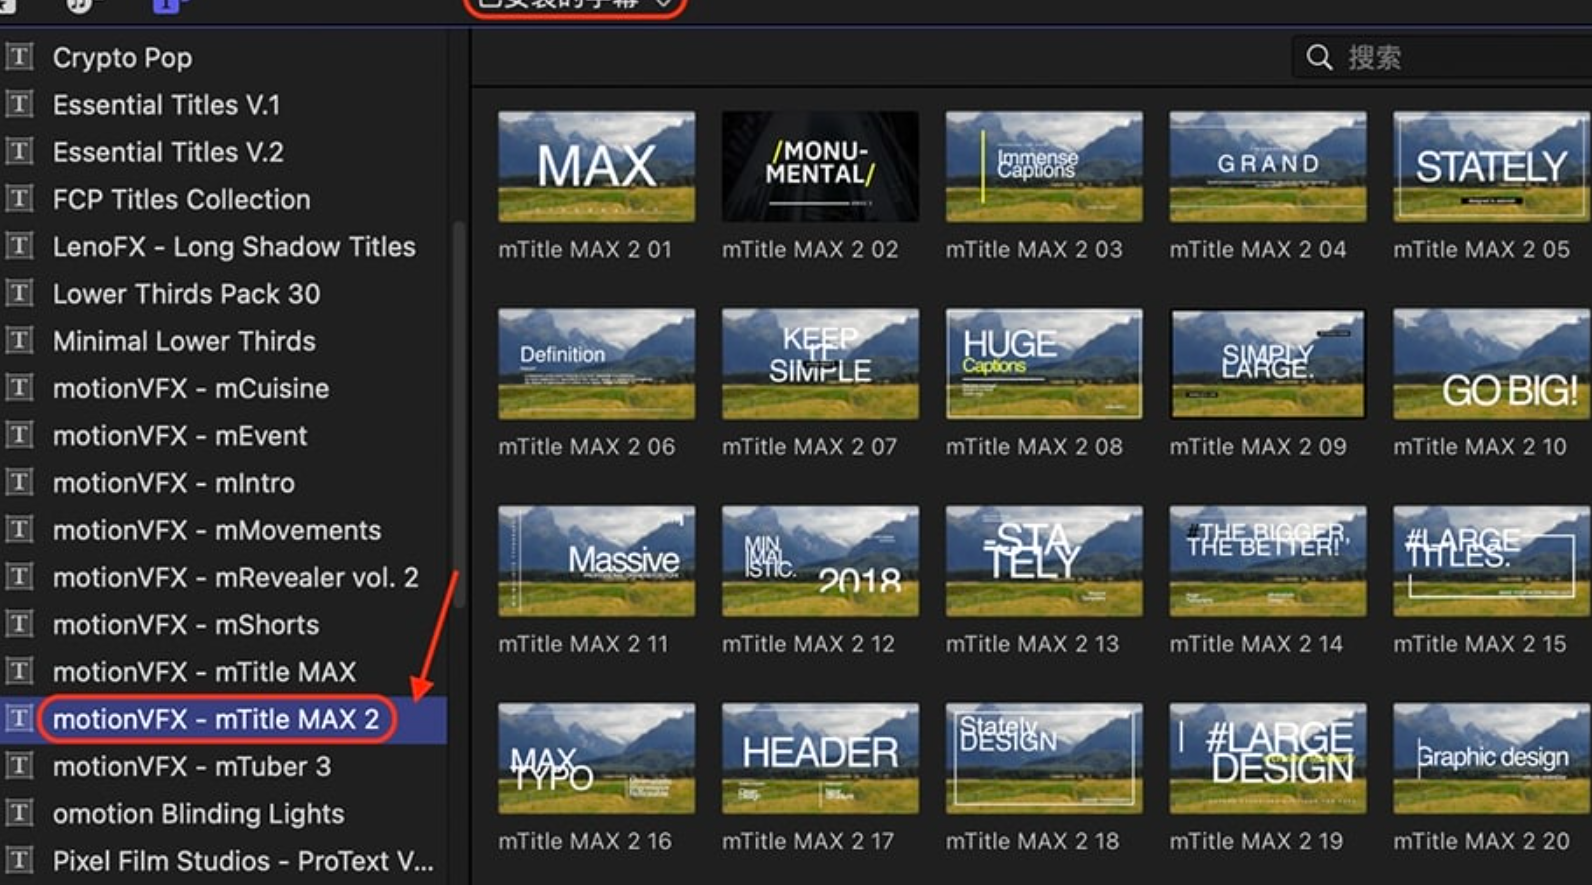
Task: Click the sidebar vertical scrollbar
Action: coord(459,400)
